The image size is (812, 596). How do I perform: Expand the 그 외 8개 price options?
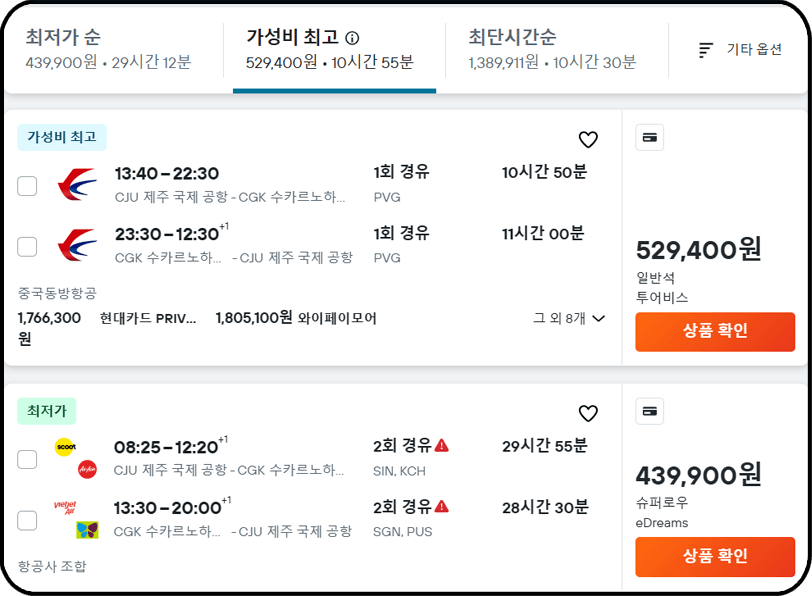(x=569, y=318)
